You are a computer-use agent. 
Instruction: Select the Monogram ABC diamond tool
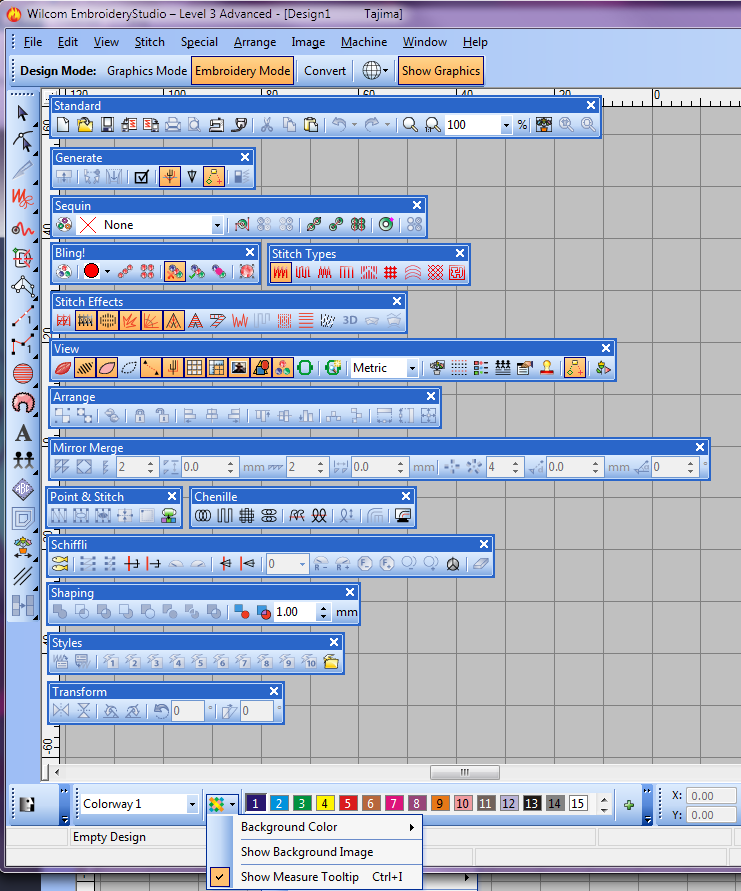[23, 489]
